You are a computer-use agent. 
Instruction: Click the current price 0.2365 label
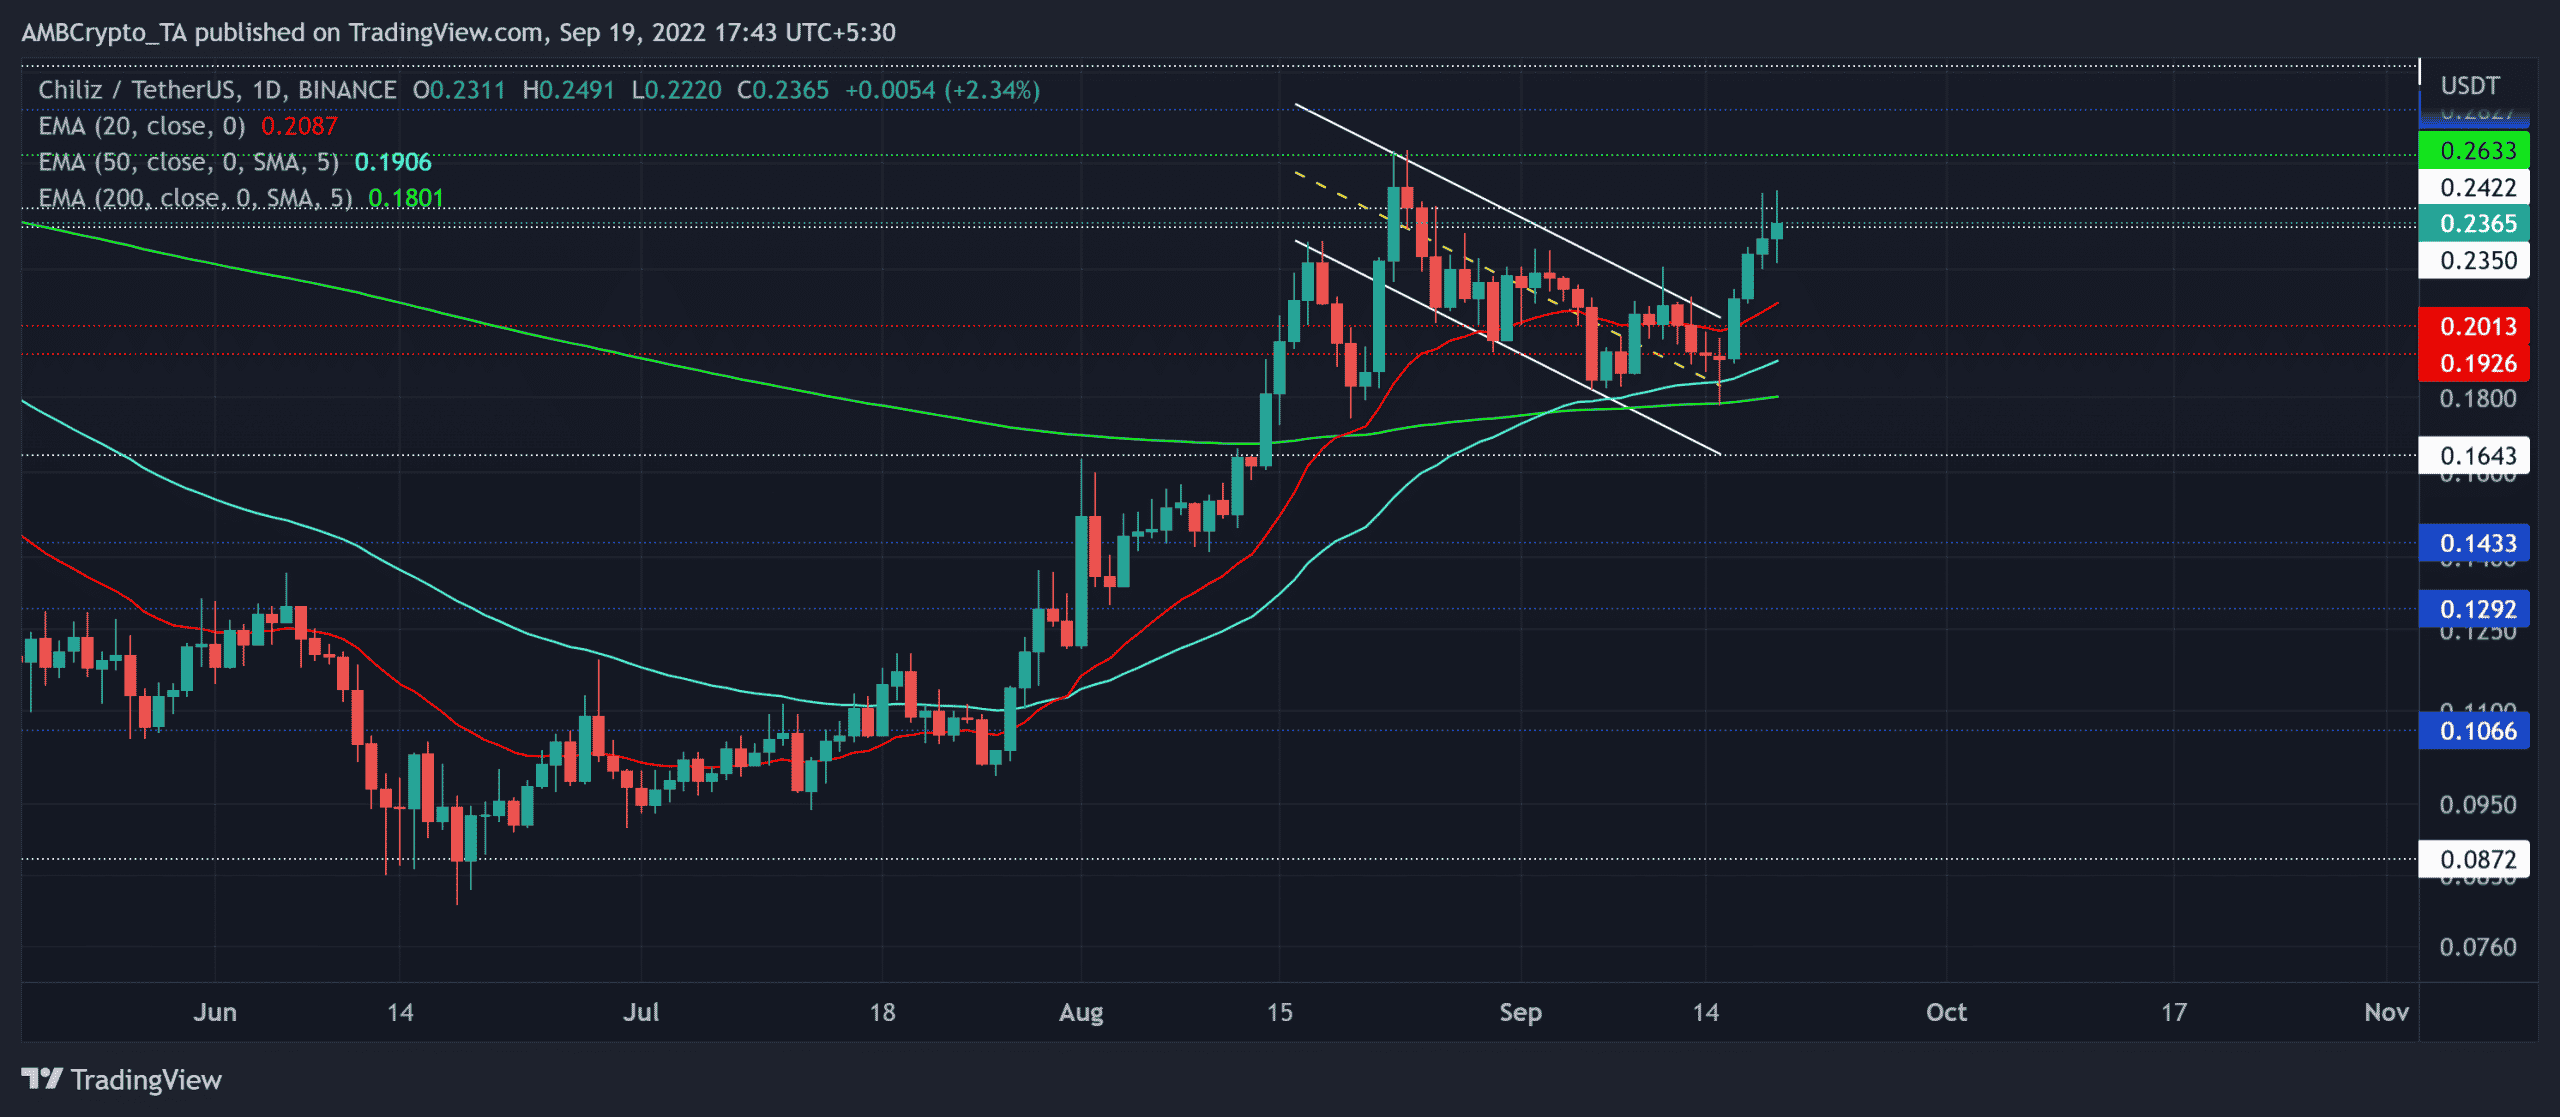(2474, 223)
